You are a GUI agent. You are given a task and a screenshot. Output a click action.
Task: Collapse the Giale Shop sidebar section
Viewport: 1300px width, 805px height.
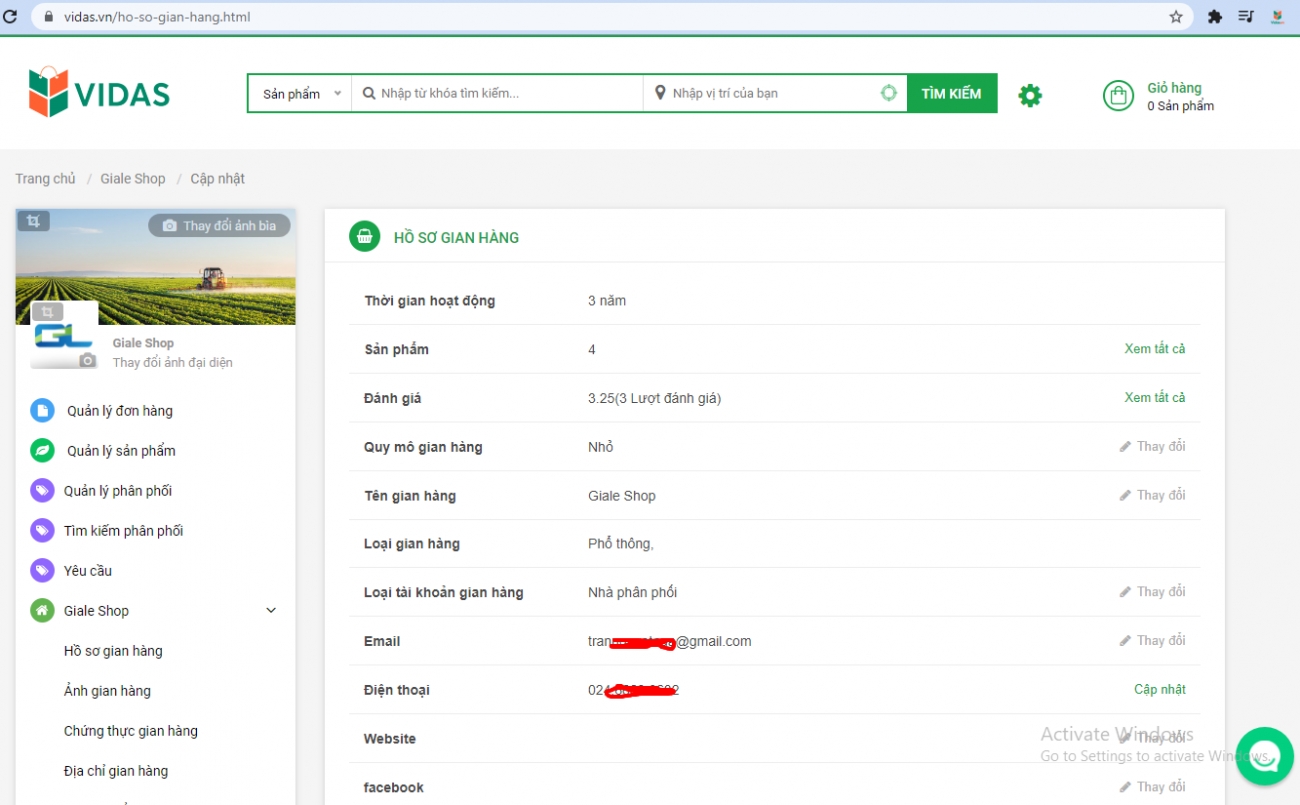pyautogui.click(x=270, y=611)
